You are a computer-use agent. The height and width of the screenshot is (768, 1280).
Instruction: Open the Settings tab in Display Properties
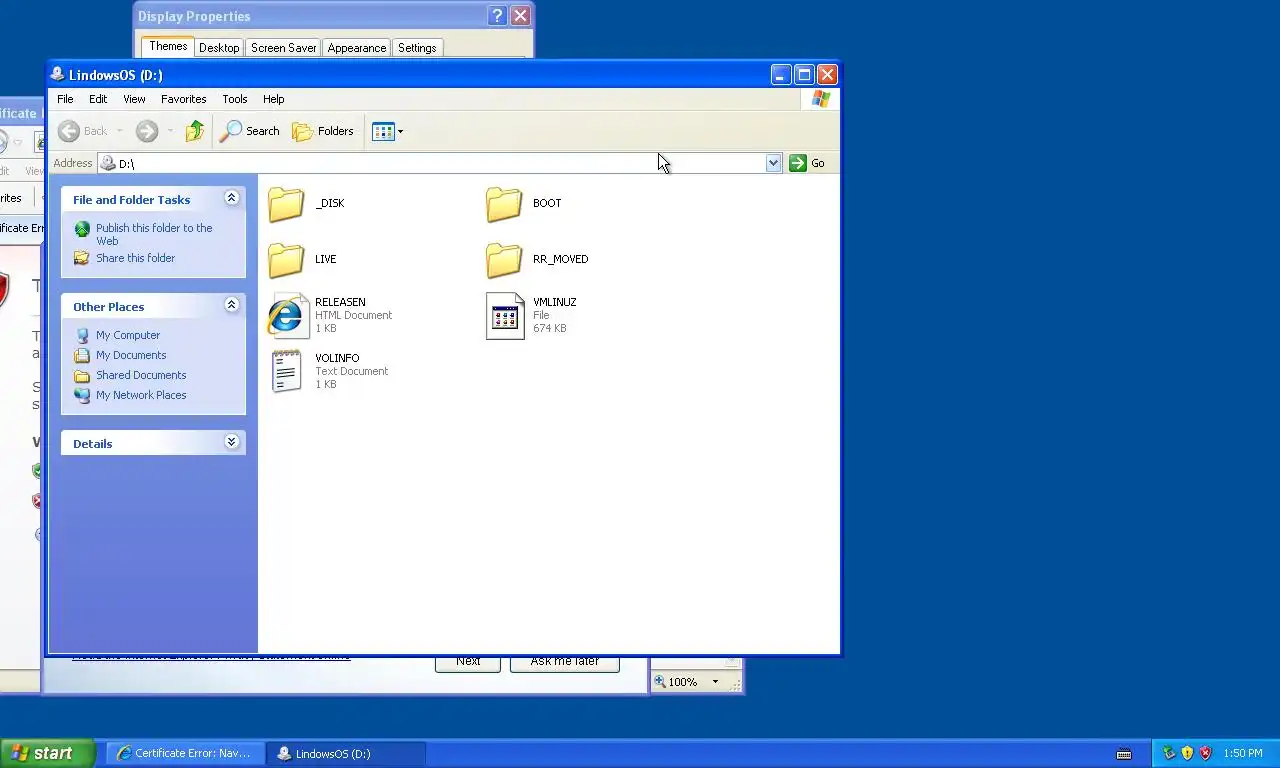pos(417,48)
